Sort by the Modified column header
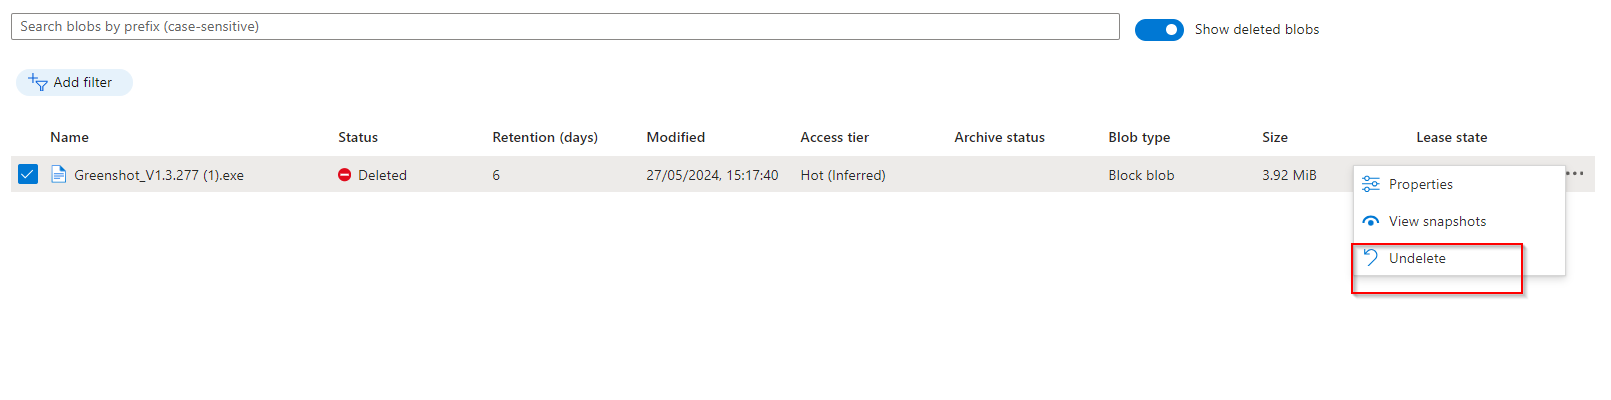The image size is (1611, 400). (676, 137)
